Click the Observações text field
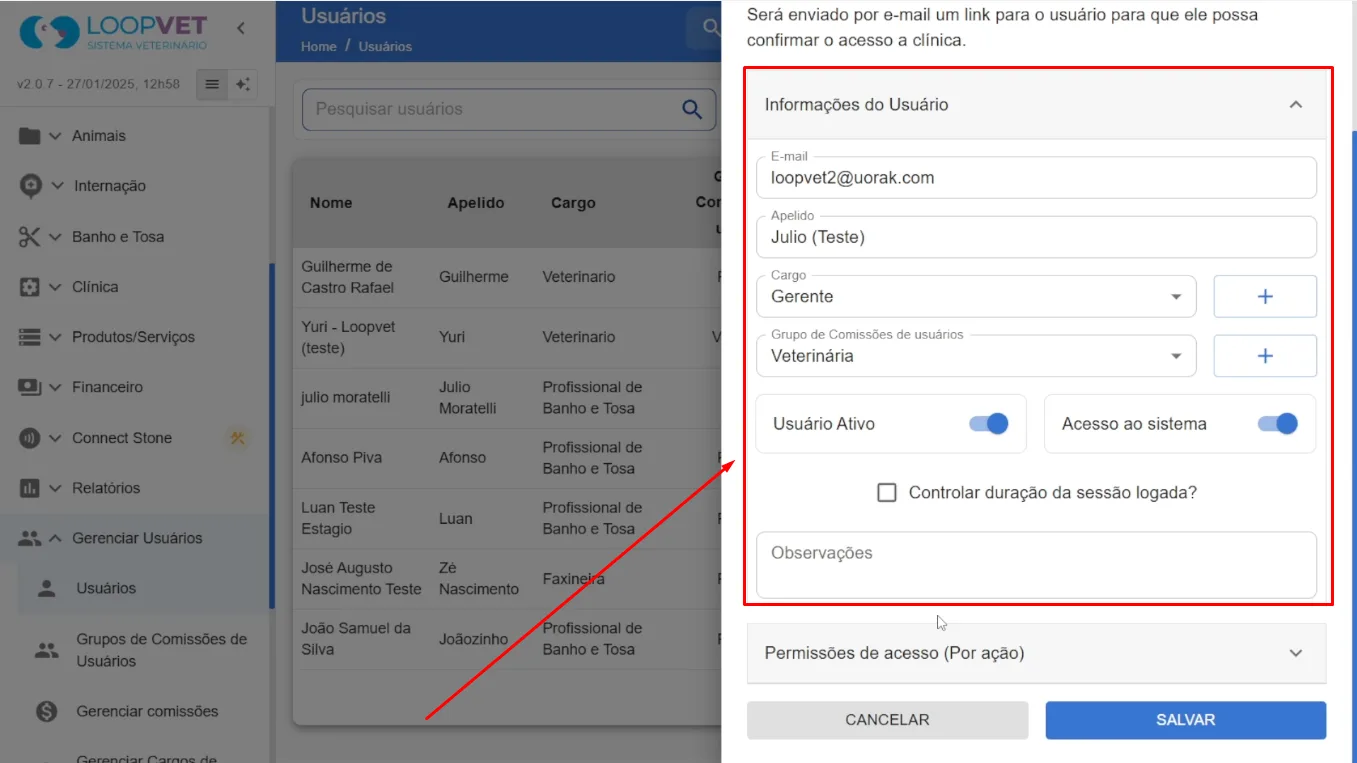Image resolution: width=1357 pixels, height=763 pixels. tap(1036, 565)
